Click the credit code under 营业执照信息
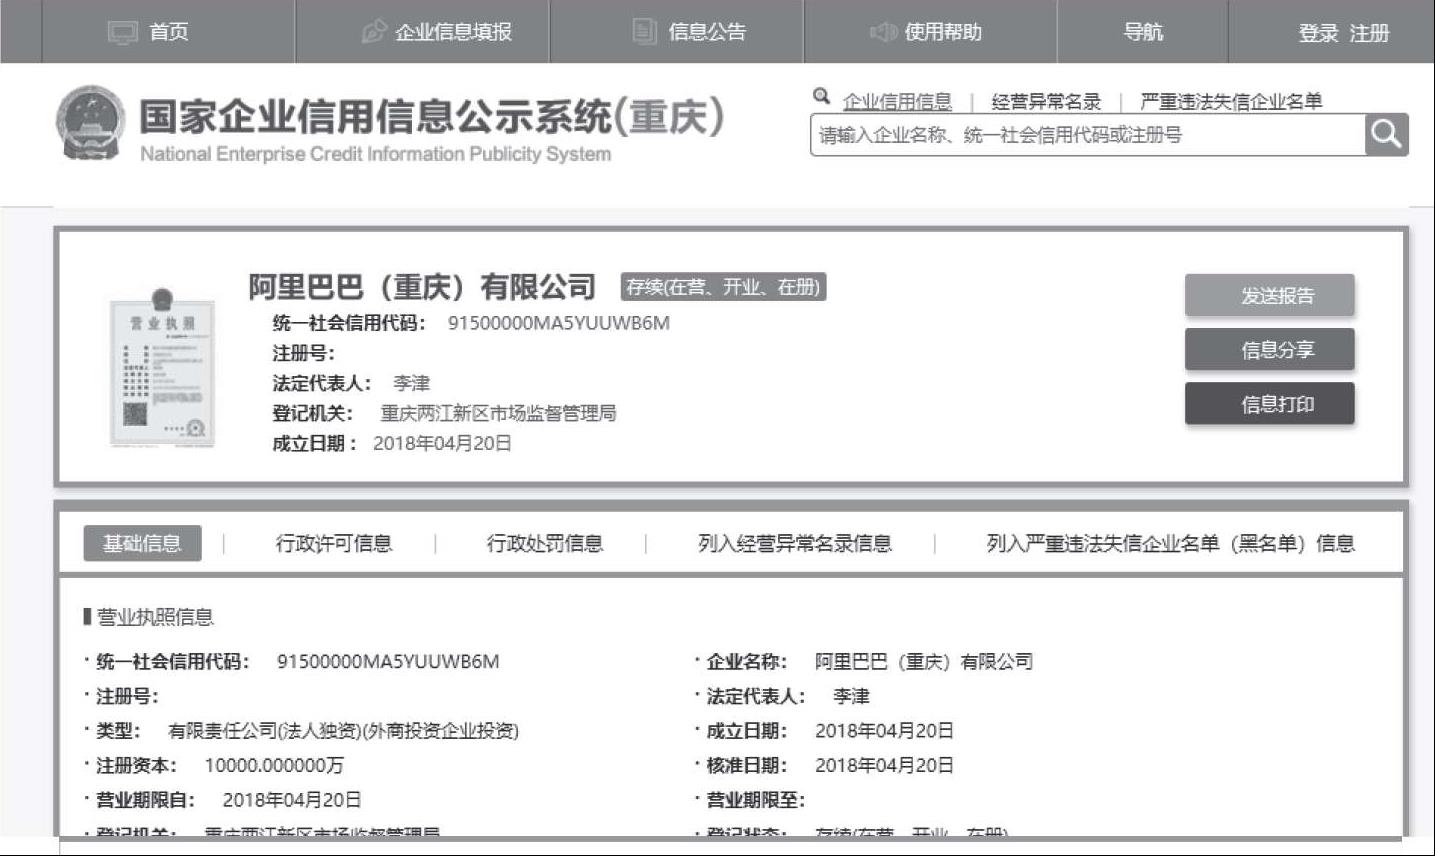 click(x=388, y=661)
